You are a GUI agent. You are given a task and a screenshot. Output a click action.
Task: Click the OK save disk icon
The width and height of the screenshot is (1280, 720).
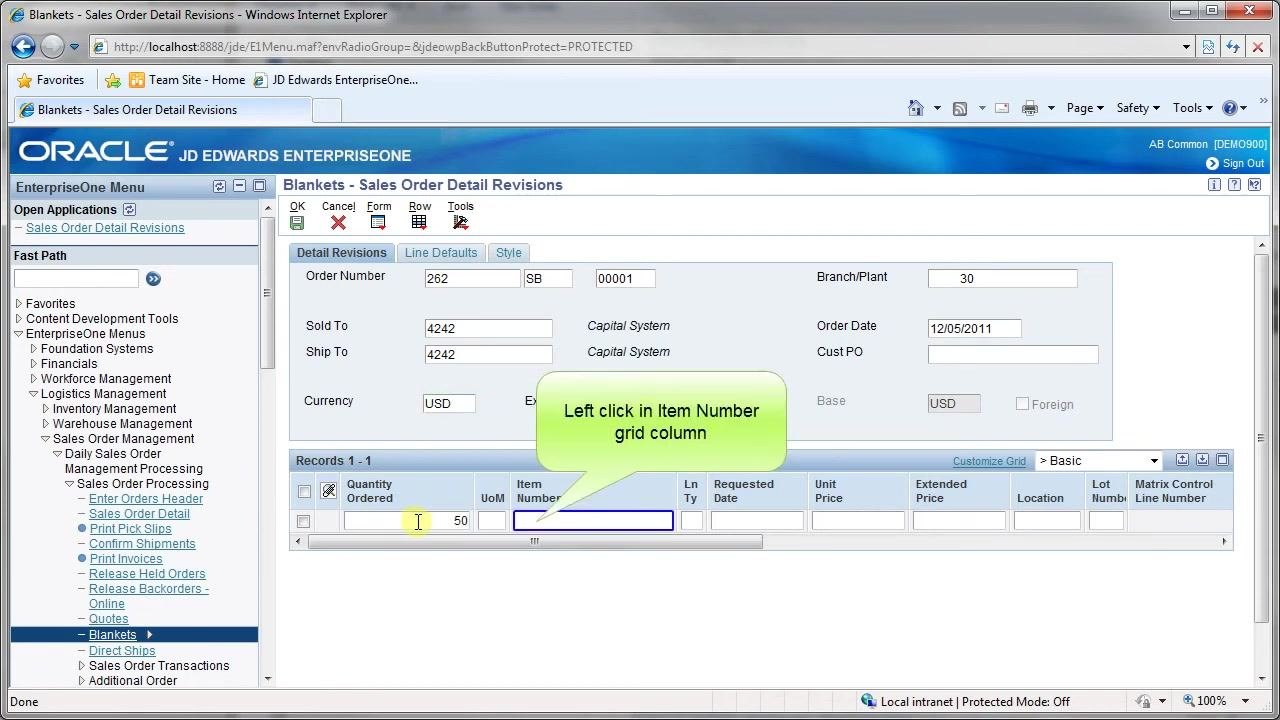tap(297, 223)
